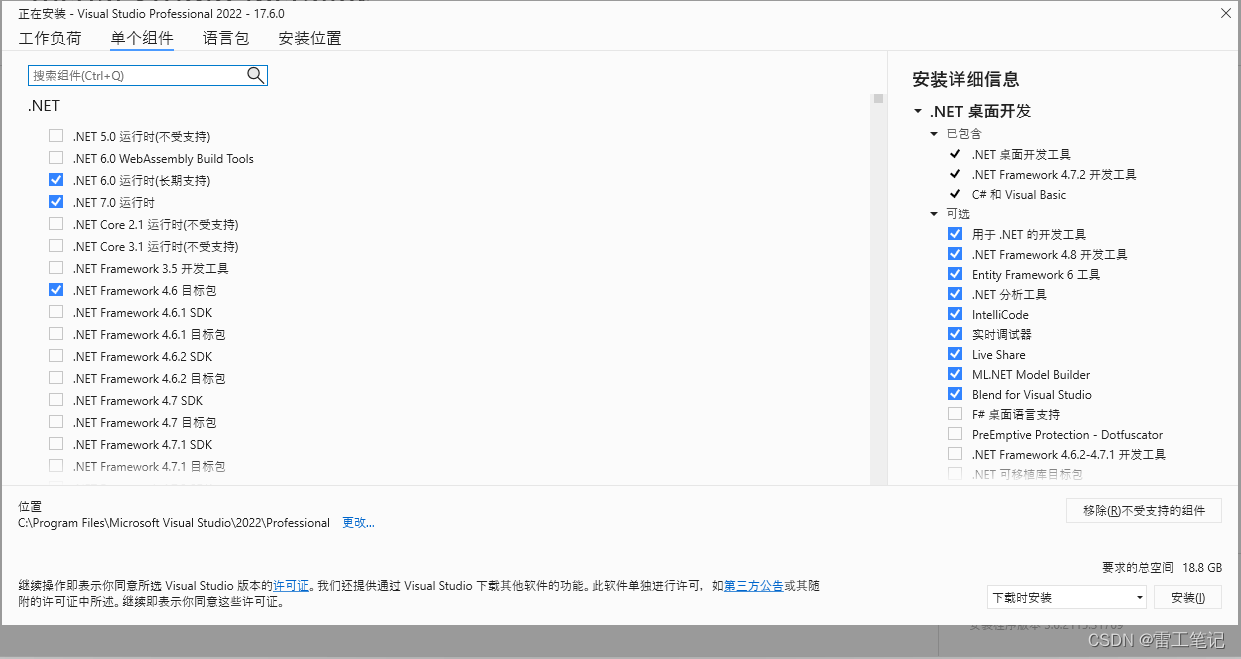Click the installation path text

click(x=174, y=522)
